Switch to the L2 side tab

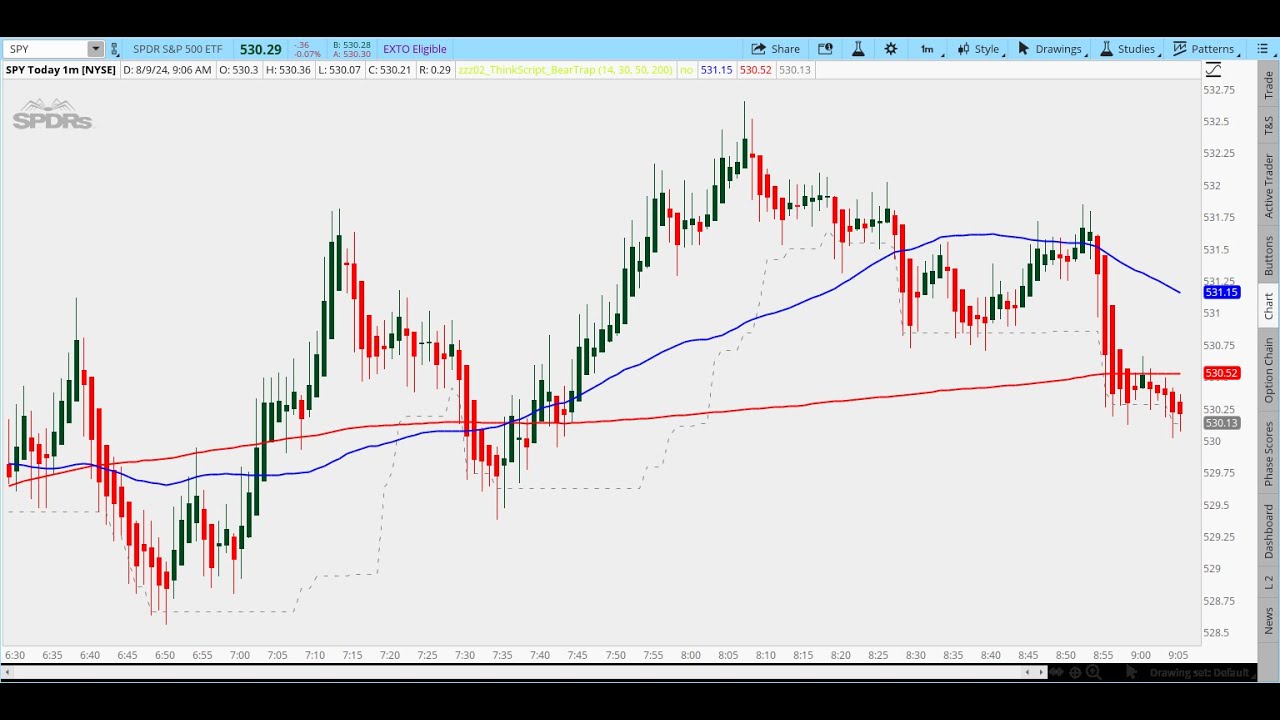[x=1268, y=581]
